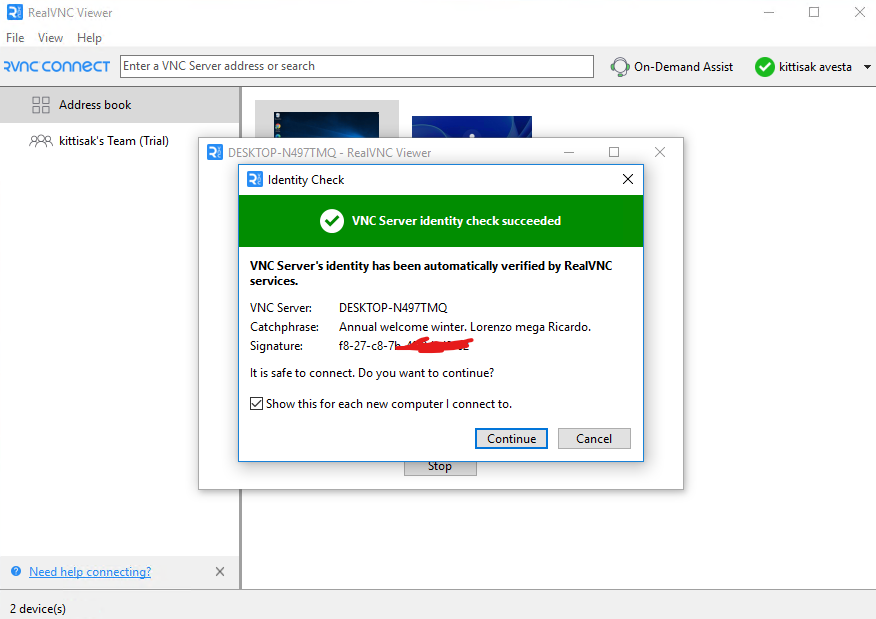Image resolution: width=876 pixels, height=619 pixels.
Task: Expand the kittisak avesta account dropdown
Action: click(x=867, y=67)
